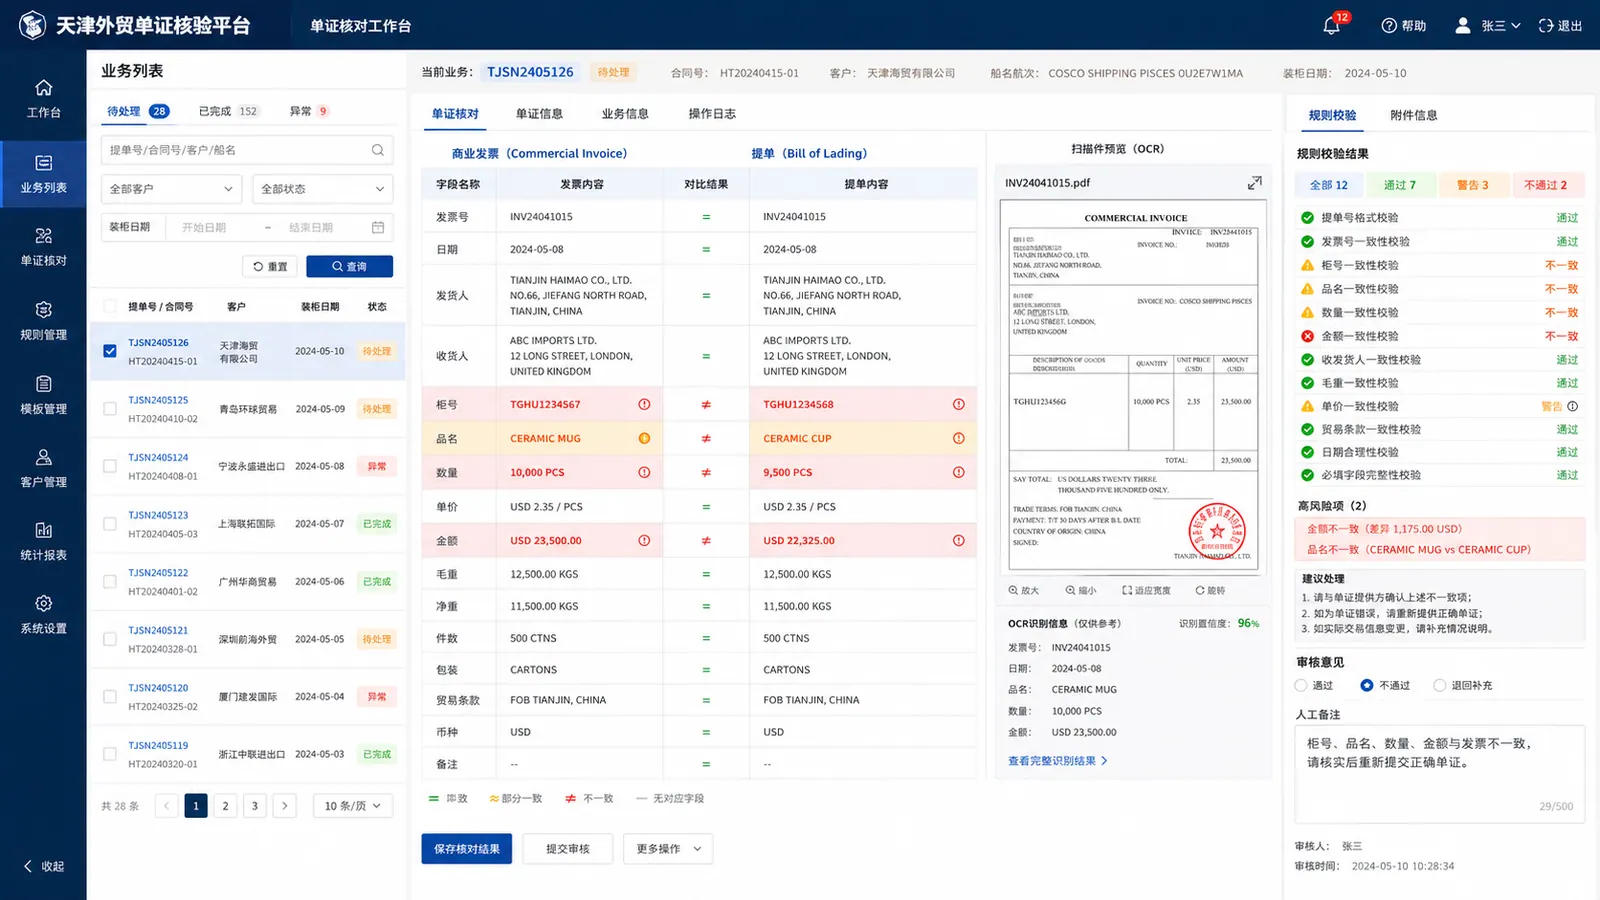This screenshot has width=1600, height=900.
Task: Open the 全部客户 dropdown filter
Action: tap(171, 189)
